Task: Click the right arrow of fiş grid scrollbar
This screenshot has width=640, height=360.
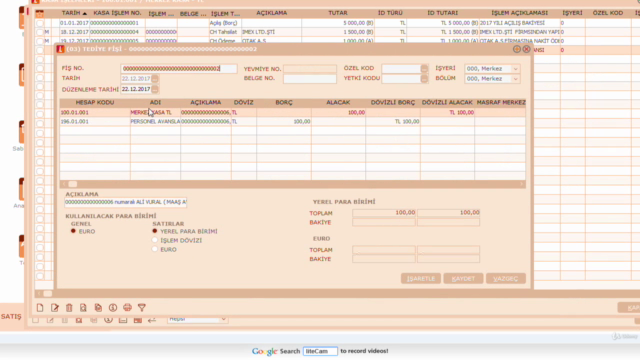Action: pyautogui.click(x=521, y=184)
